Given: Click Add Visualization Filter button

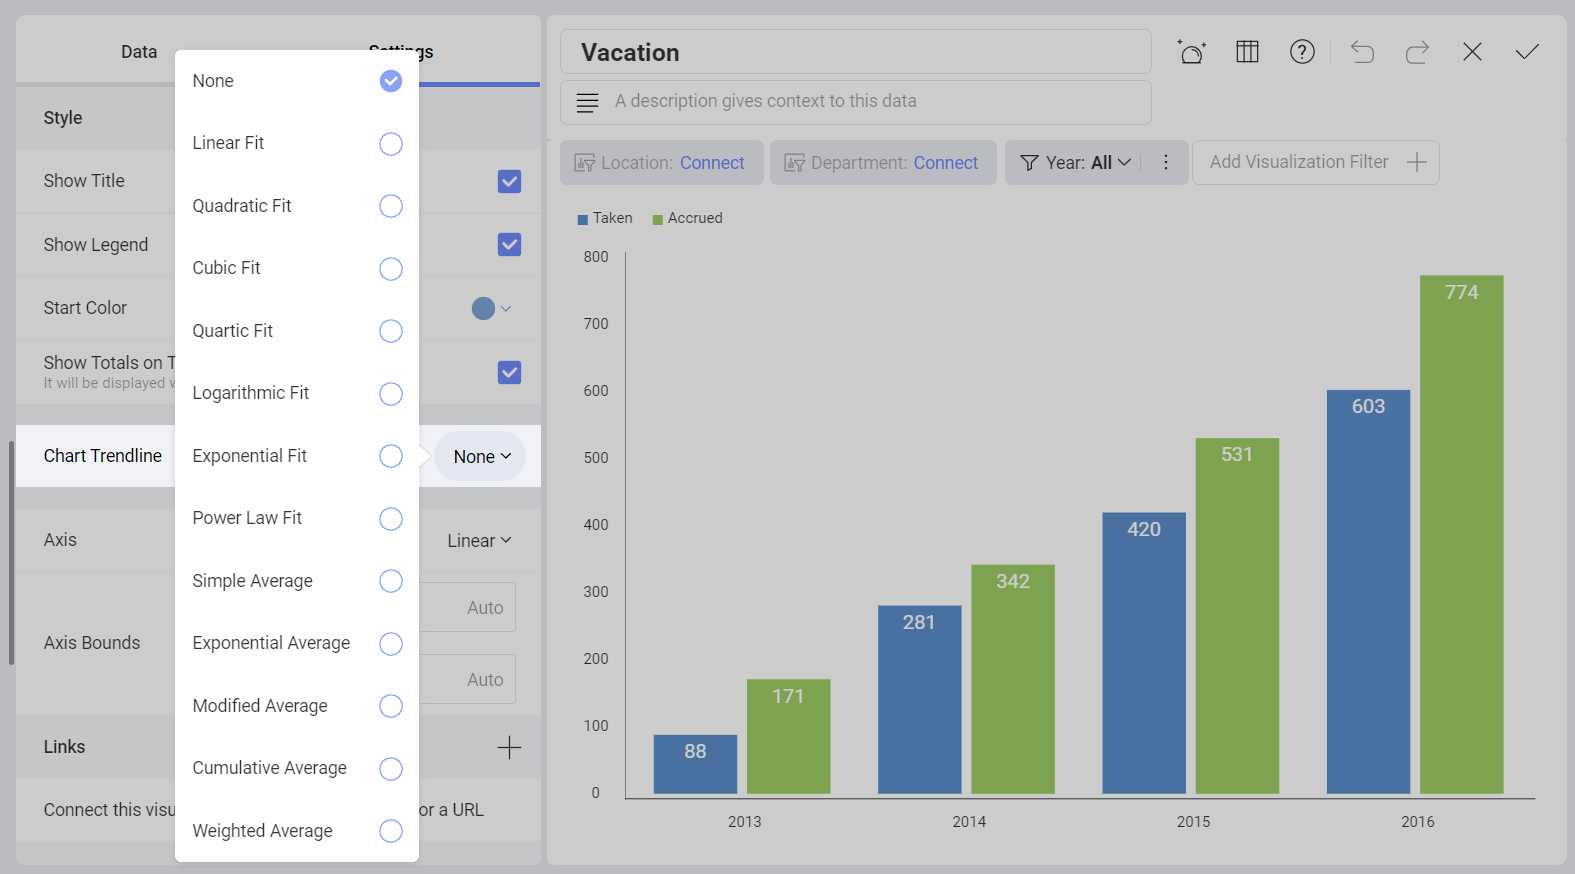Looking at the screenshot, I should click(x=1315, y=162).
